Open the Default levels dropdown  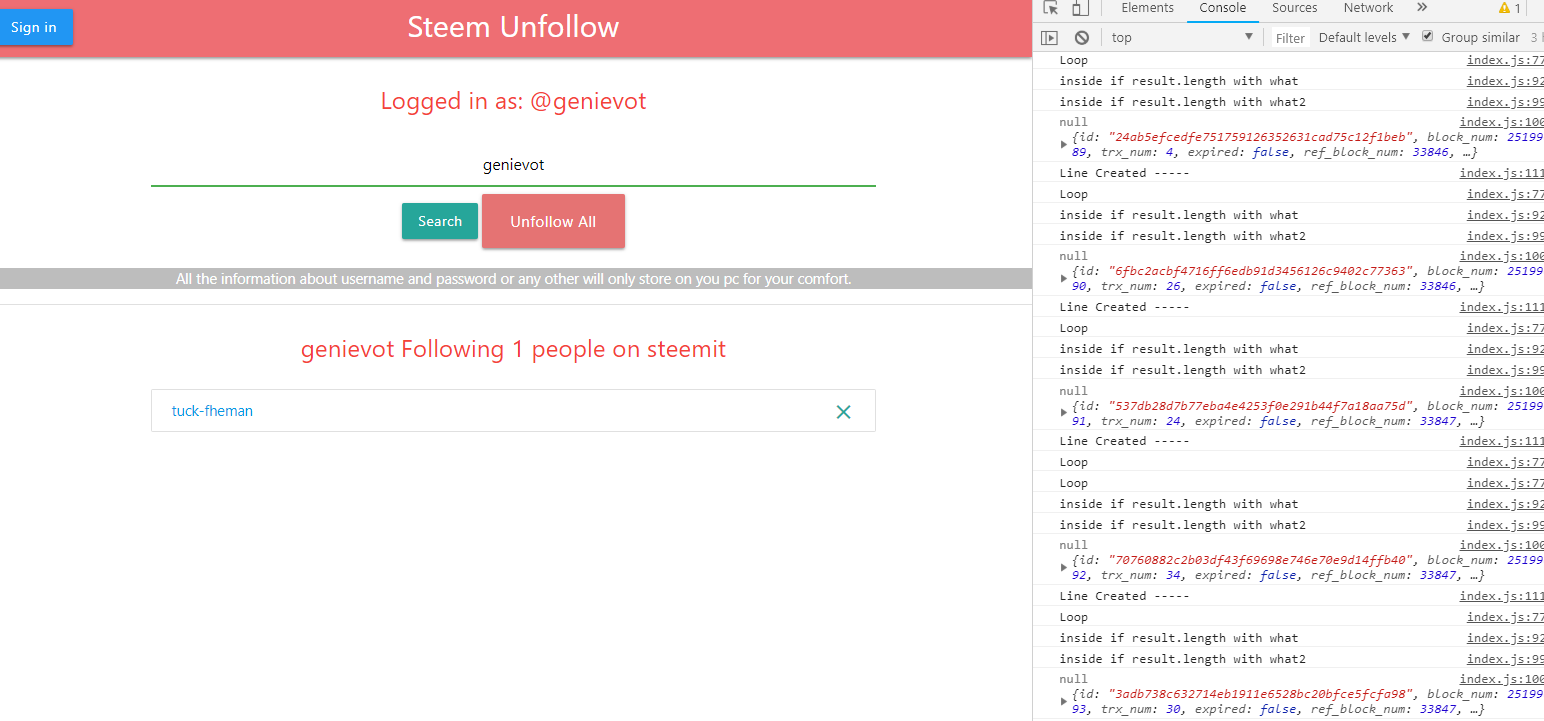(x=1364, y=37)
